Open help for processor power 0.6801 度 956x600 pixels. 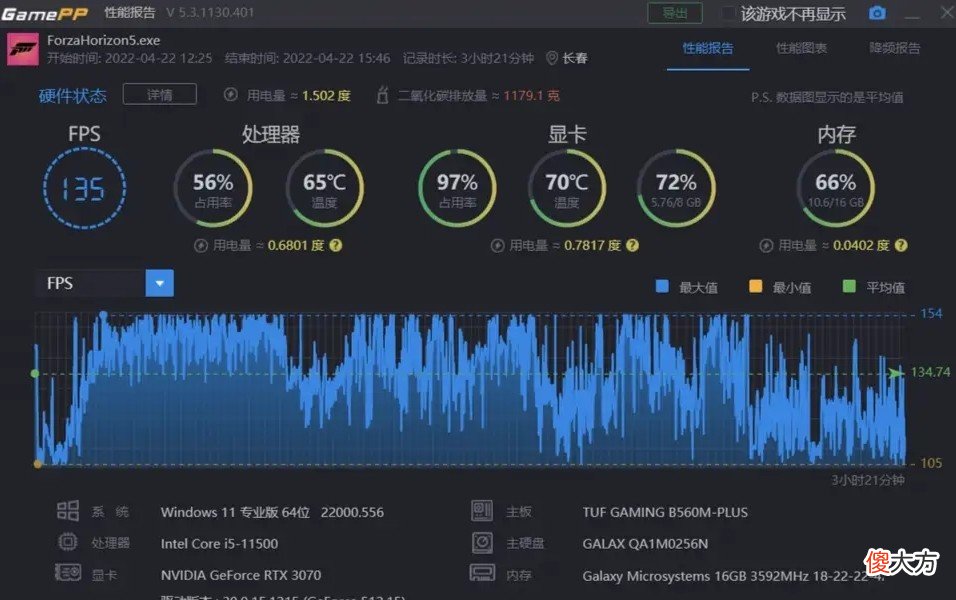click(335, 245)
